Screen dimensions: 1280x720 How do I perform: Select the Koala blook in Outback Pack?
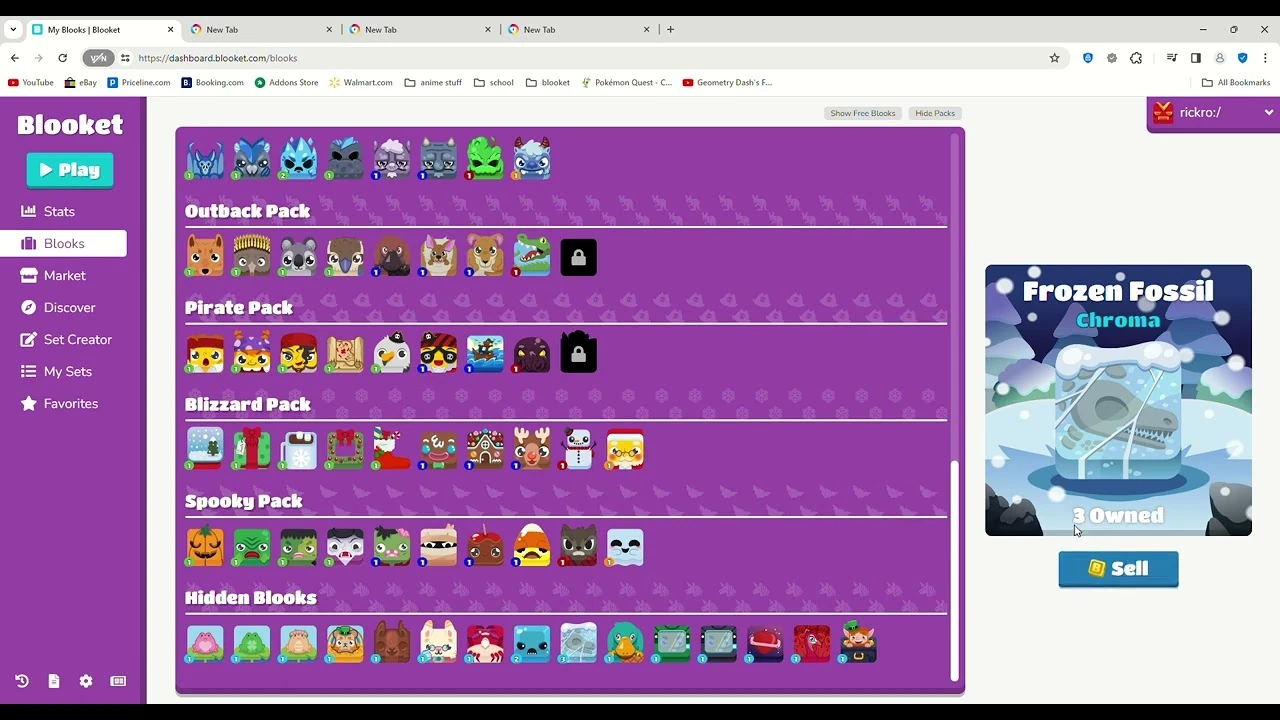(x=298, y=257)
